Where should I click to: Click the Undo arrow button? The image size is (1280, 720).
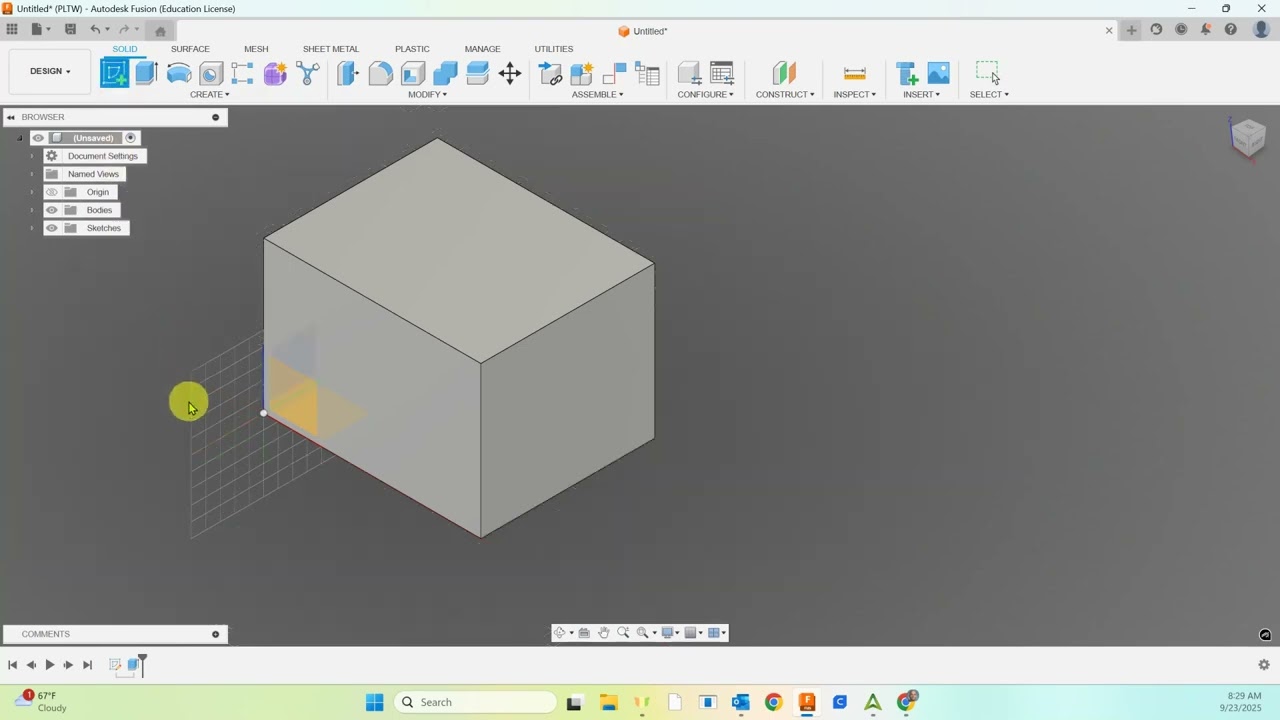pos(95,29)
